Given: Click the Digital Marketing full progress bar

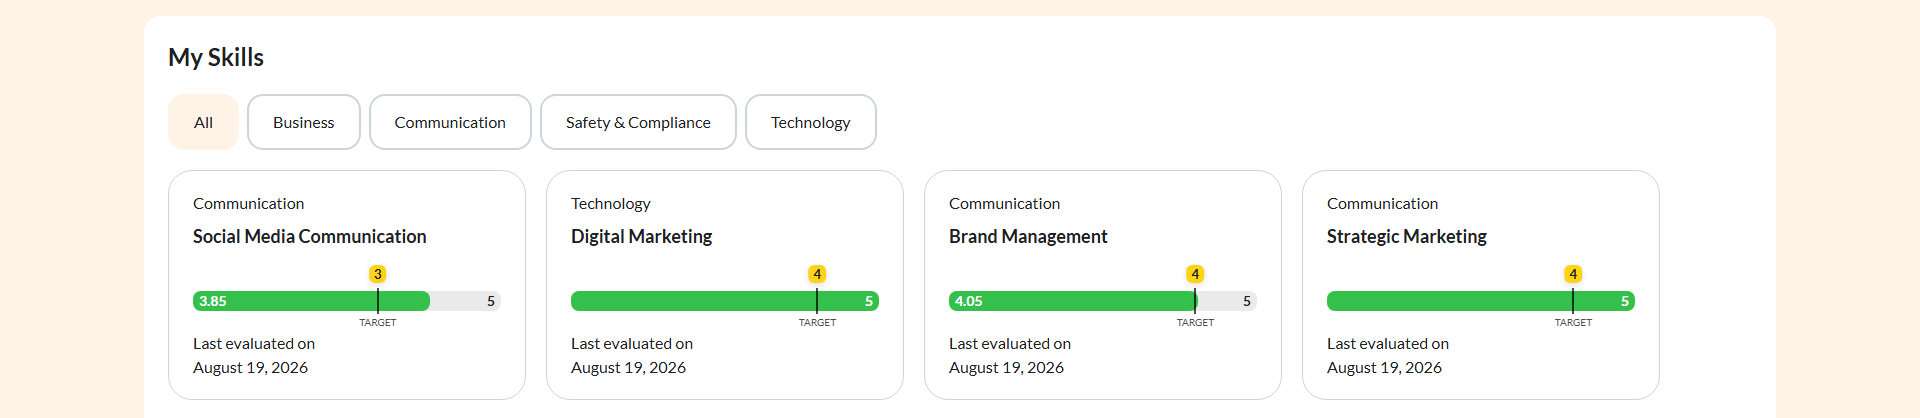Looking at the screenshot, I should tap(725, 301).
